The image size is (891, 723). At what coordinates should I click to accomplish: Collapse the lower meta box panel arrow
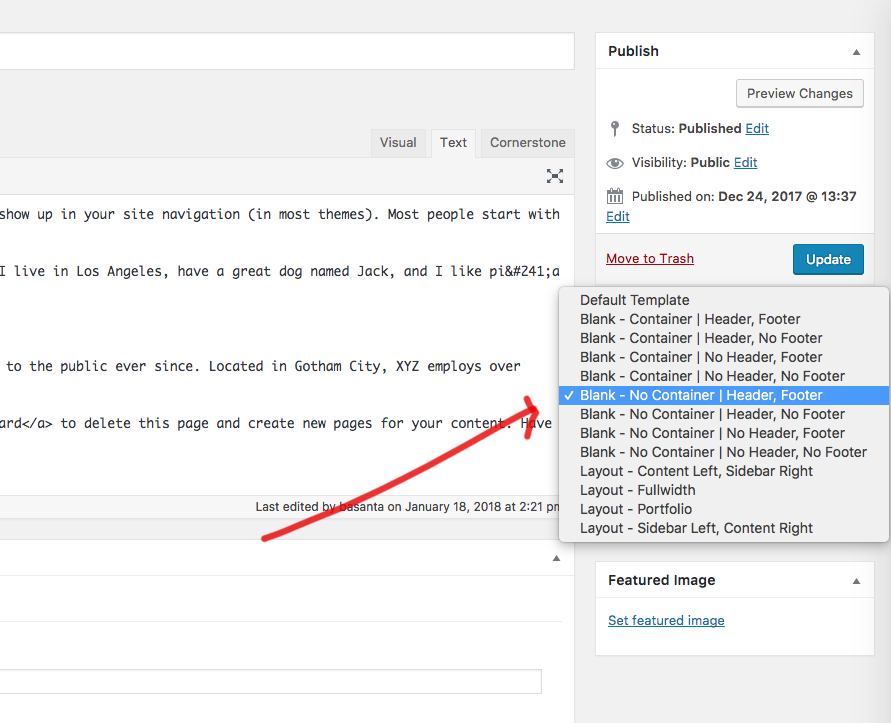(x=556, y=558)
